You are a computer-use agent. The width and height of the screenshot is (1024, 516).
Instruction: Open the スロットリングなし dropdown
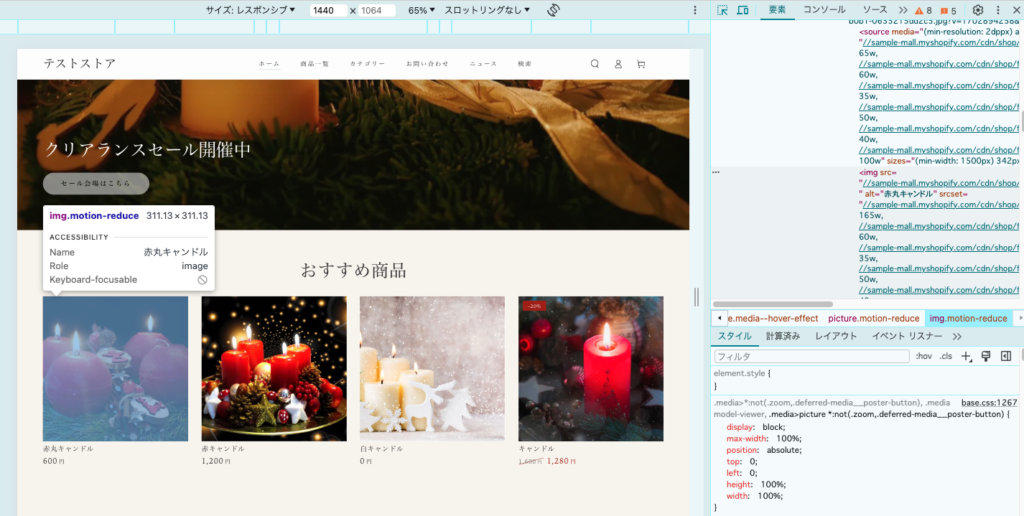pos(487,10)
